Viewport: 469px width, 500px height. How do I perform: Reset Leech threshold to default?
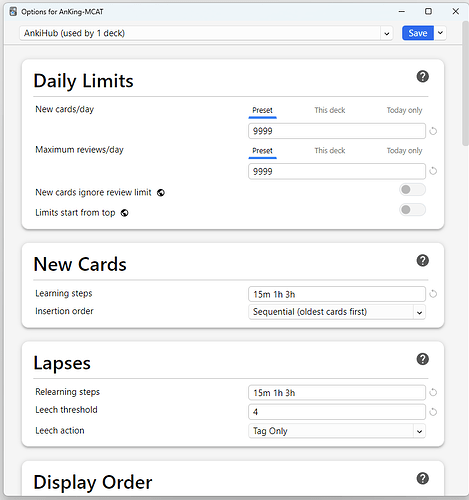pyautogui.click(x=433, y=412)
